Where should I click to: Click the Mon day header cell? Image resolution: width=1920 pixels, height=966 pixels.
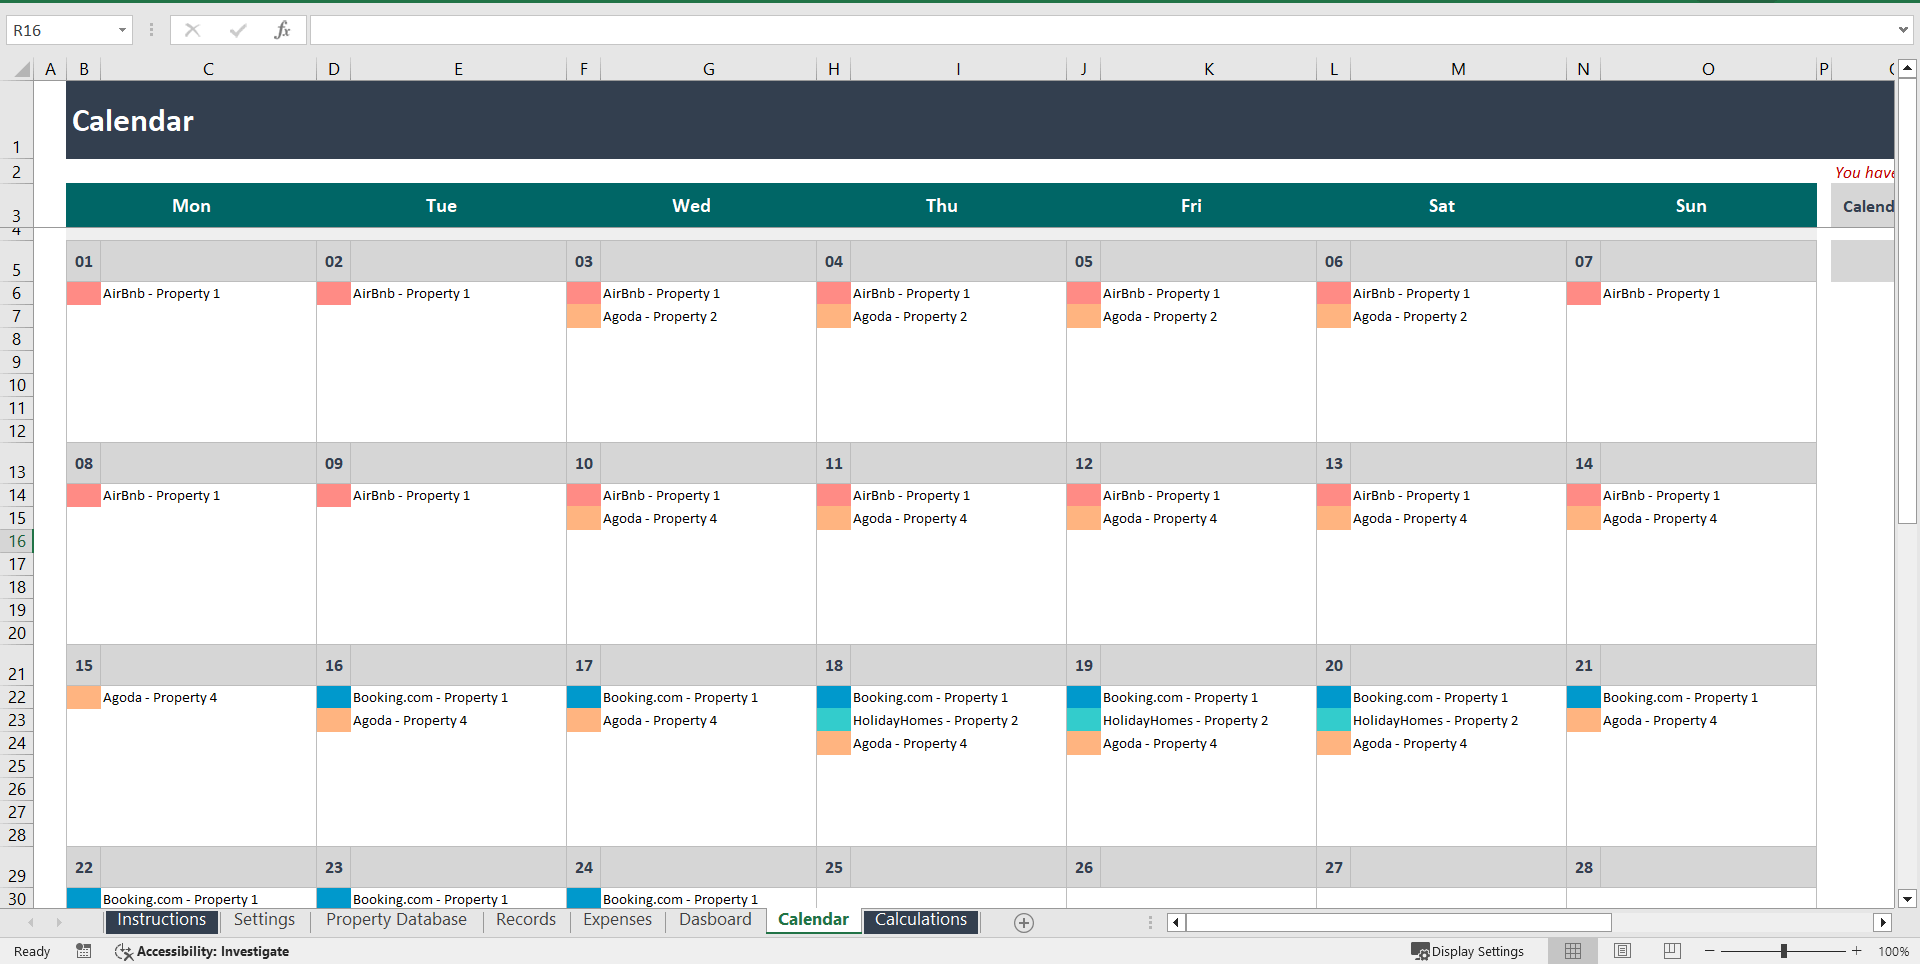(191, 205)
